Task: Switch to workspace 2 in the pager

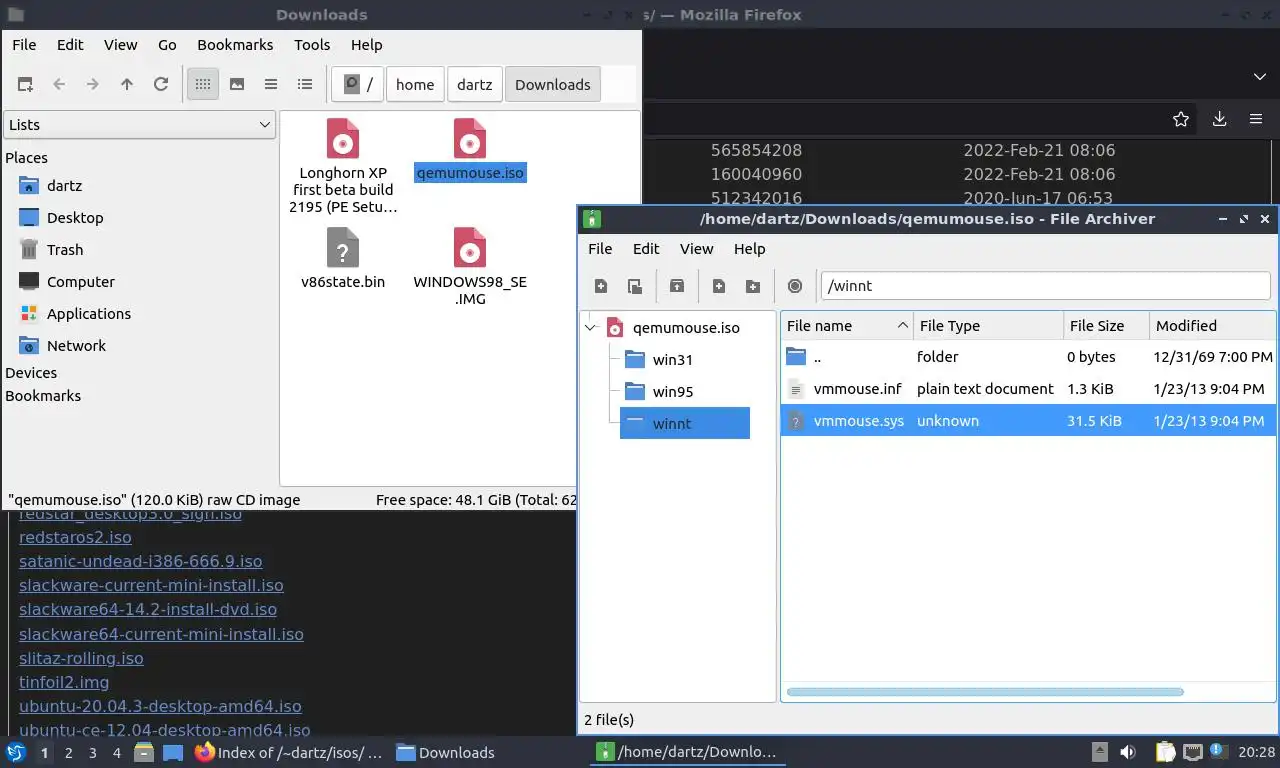Action: pyautogui.click(x=69, y=753)
